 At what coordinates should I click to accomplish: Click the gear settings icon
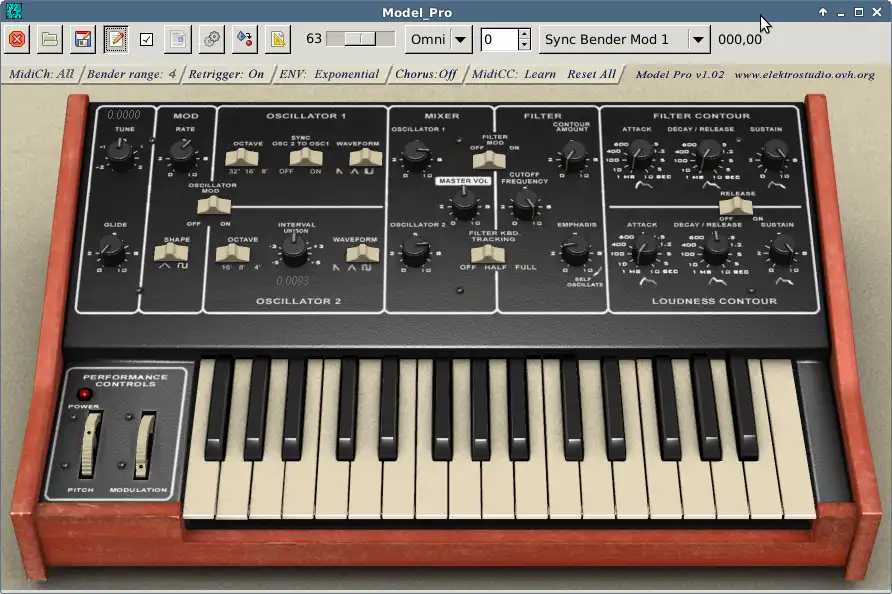(x=212, y=39)
